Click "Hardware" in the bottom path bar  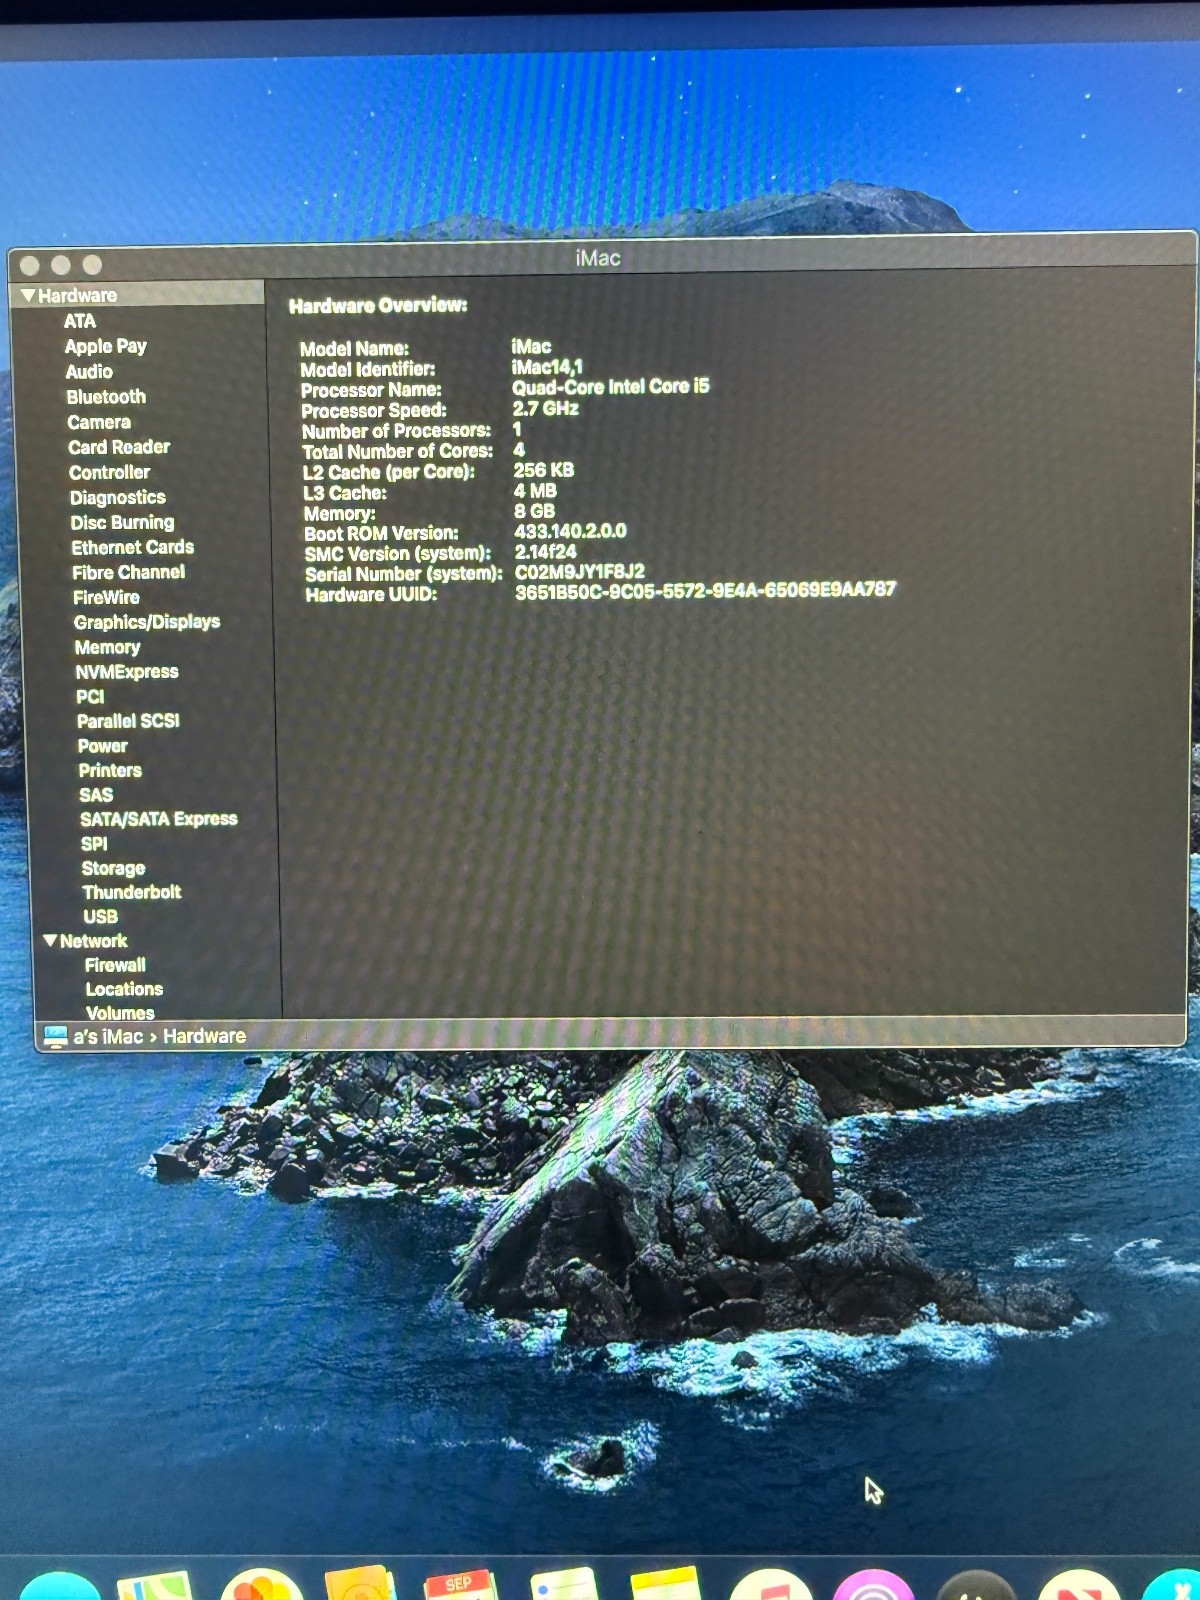pos(204,1037)
